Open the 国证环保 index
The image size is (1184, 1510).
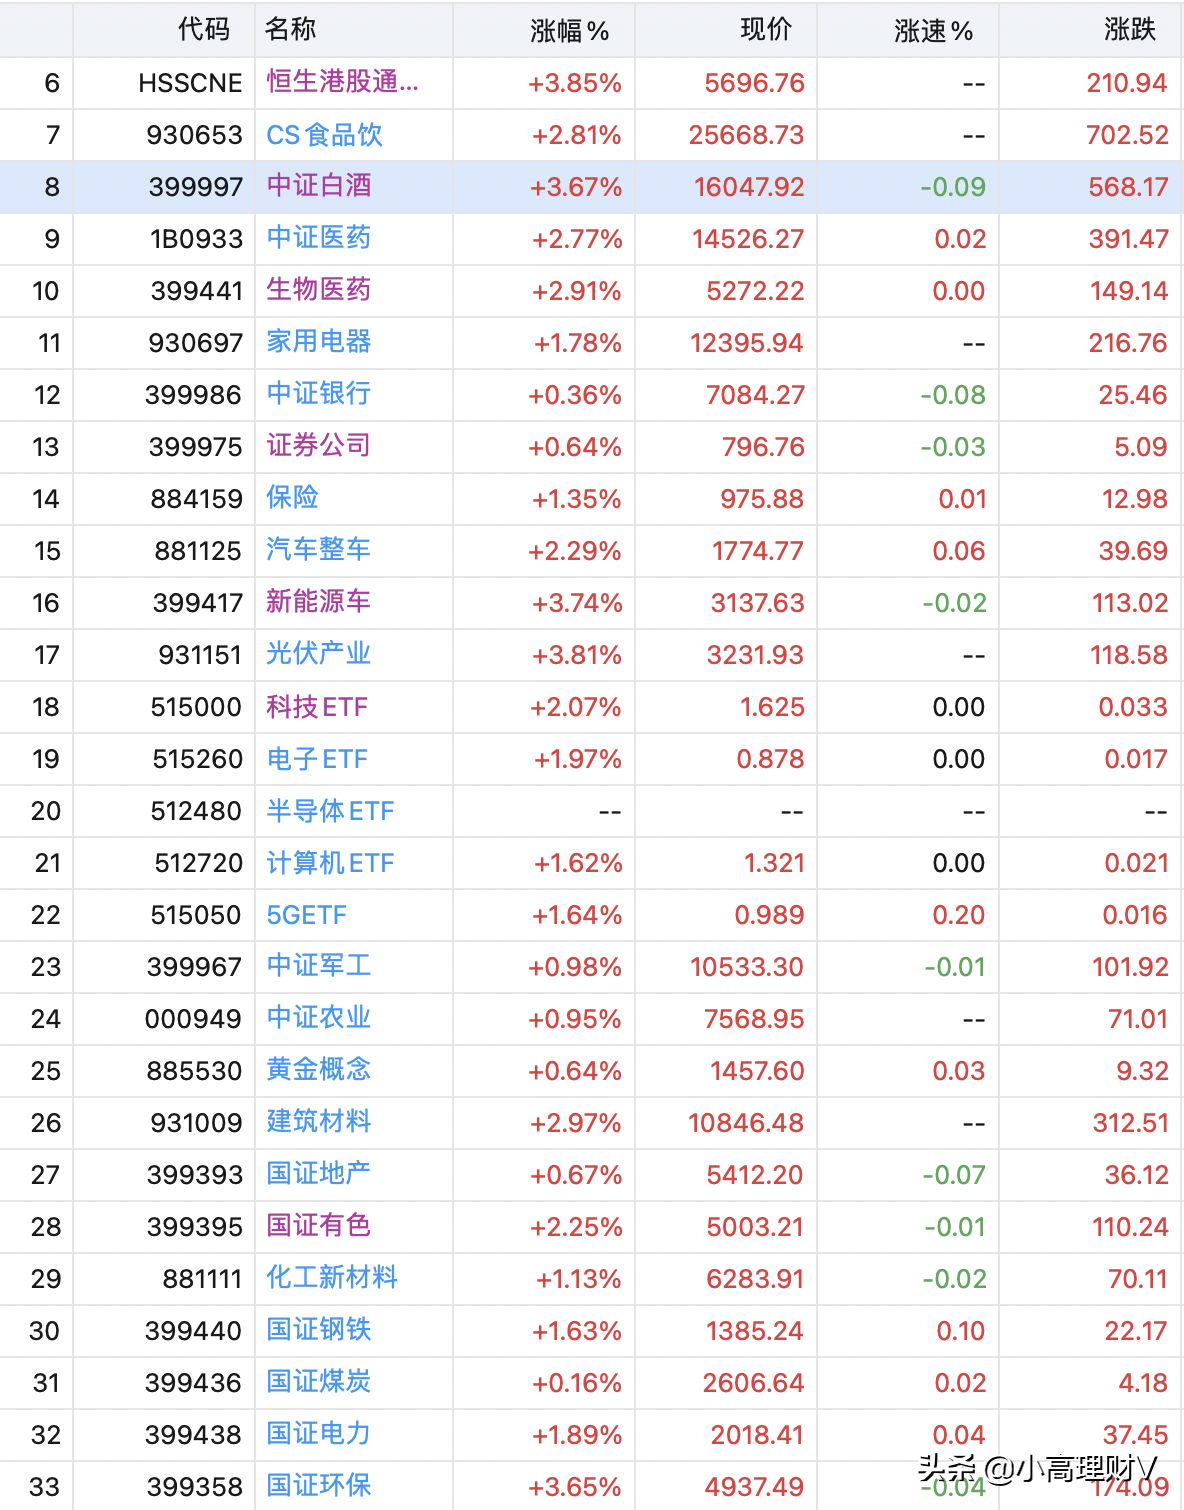319,1486
